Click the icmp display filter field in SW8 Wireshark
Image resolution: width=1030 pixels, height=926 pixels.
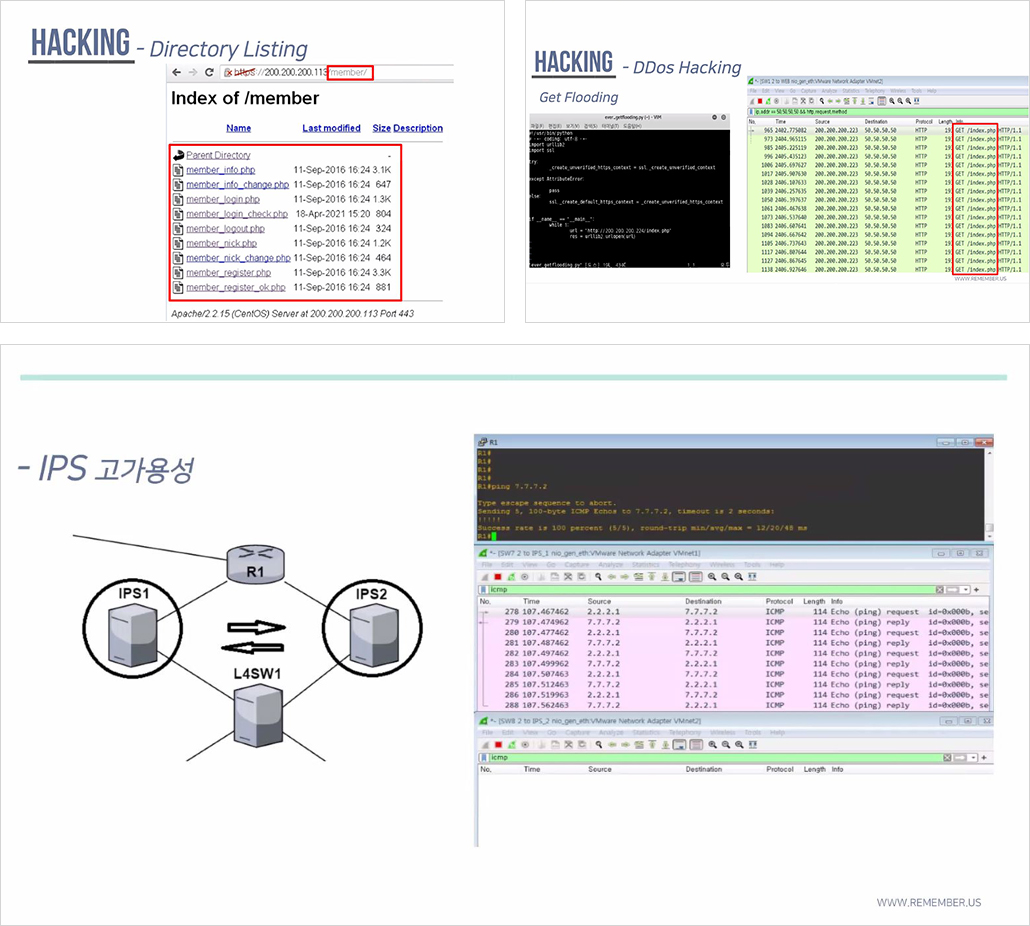click(700, 758)
